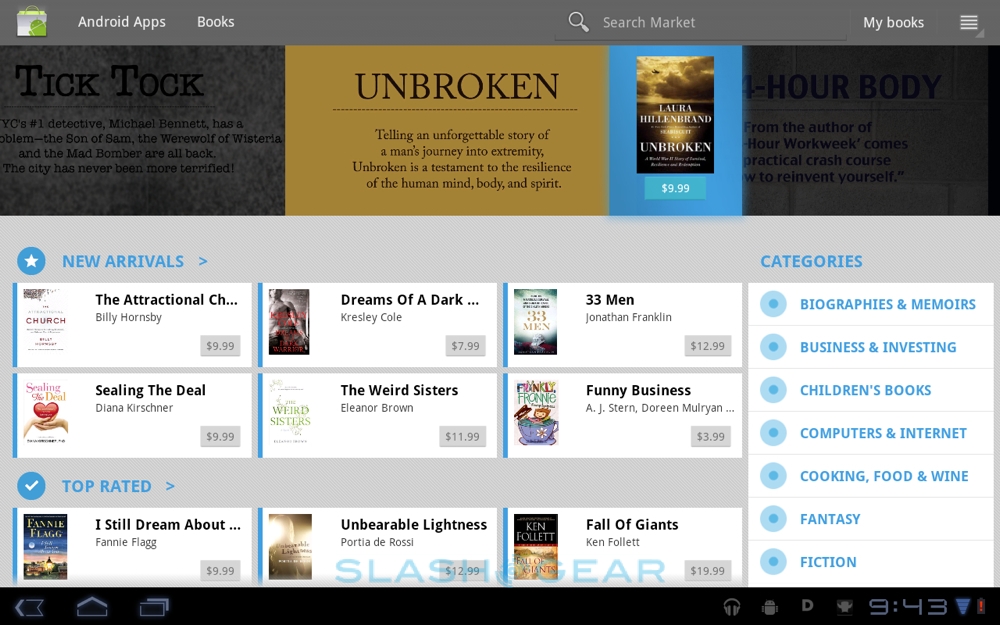Image resolution: width=1000 pixels, height=625 pixels.
Task: Tap the Android Market bag logo
Action: tap(31, 21)
